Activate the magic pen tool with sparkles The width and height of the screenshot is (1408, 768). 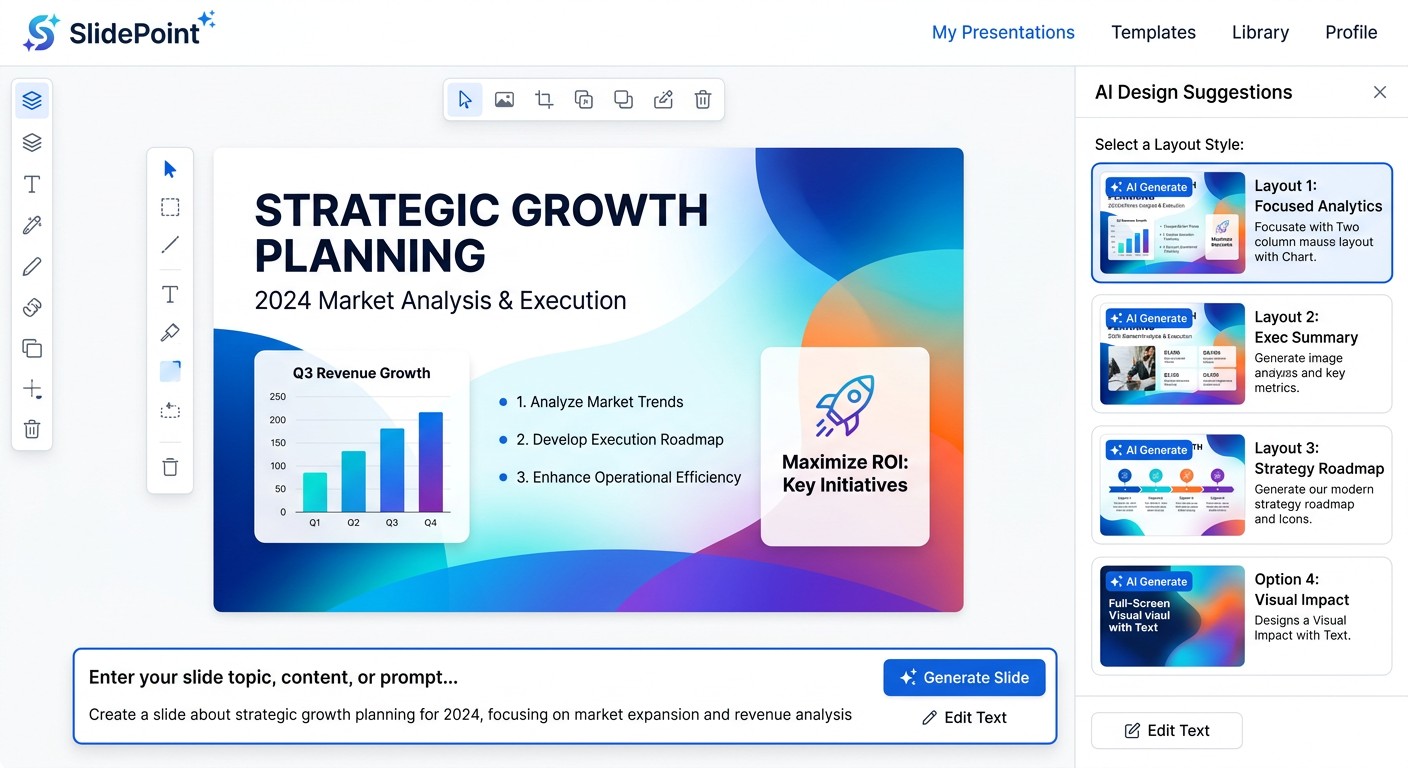[x=32, y=225]
